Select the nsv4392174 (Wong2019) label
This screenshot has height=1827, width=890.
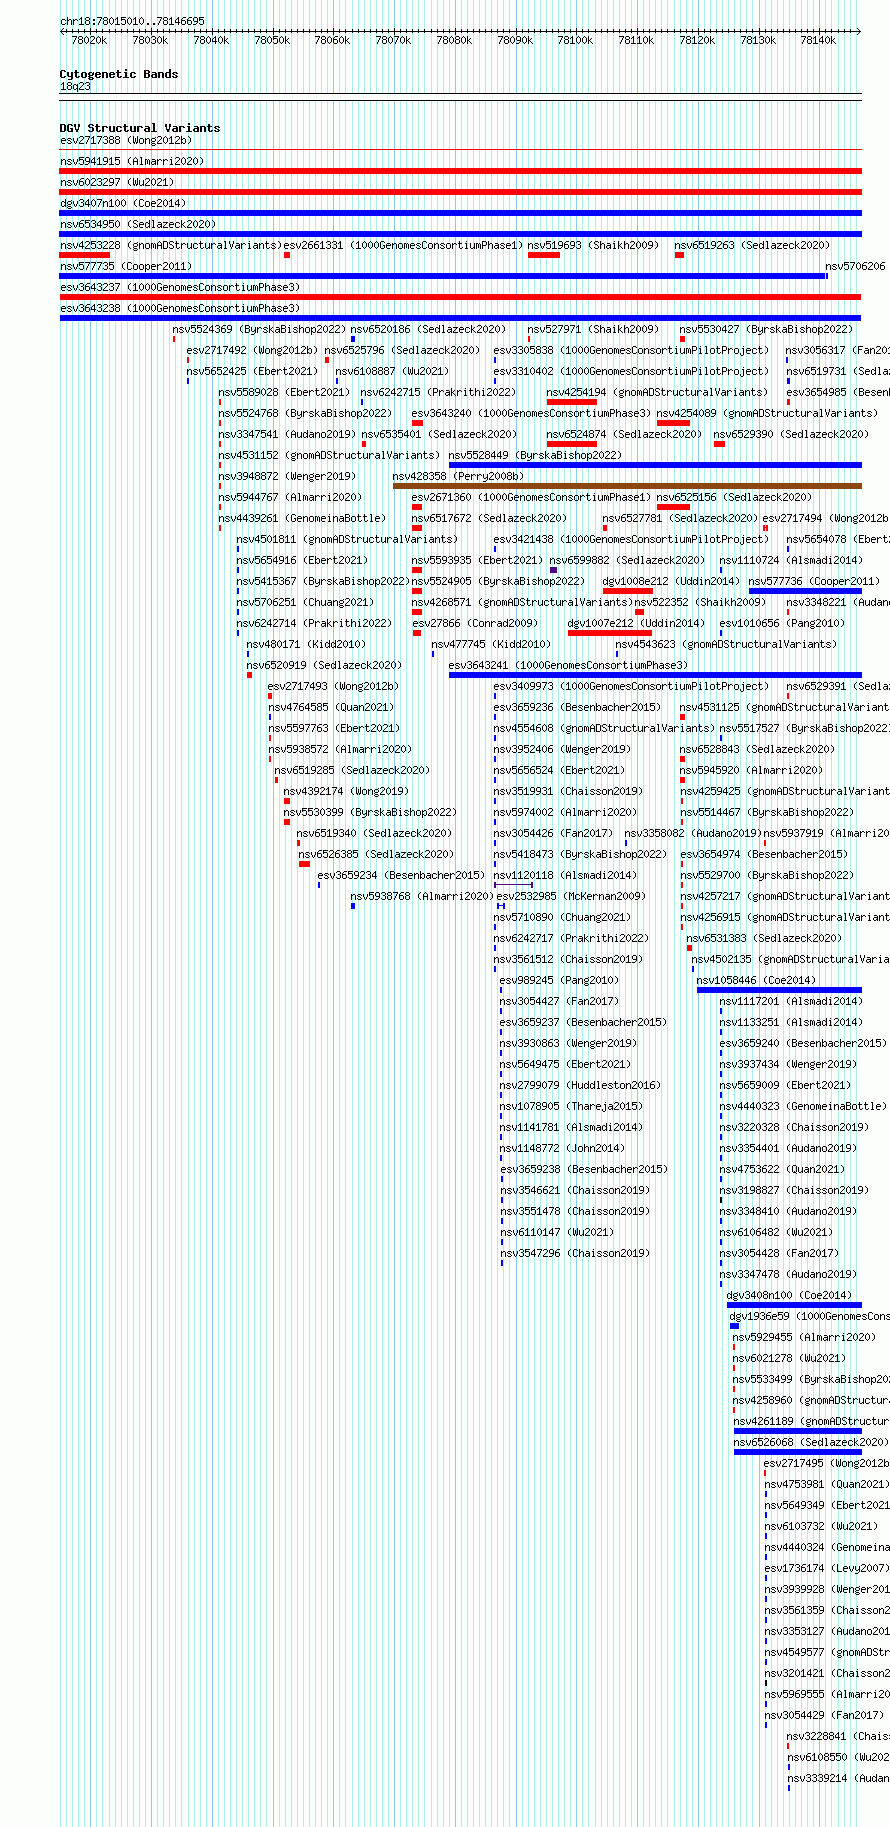click(346, 792)
